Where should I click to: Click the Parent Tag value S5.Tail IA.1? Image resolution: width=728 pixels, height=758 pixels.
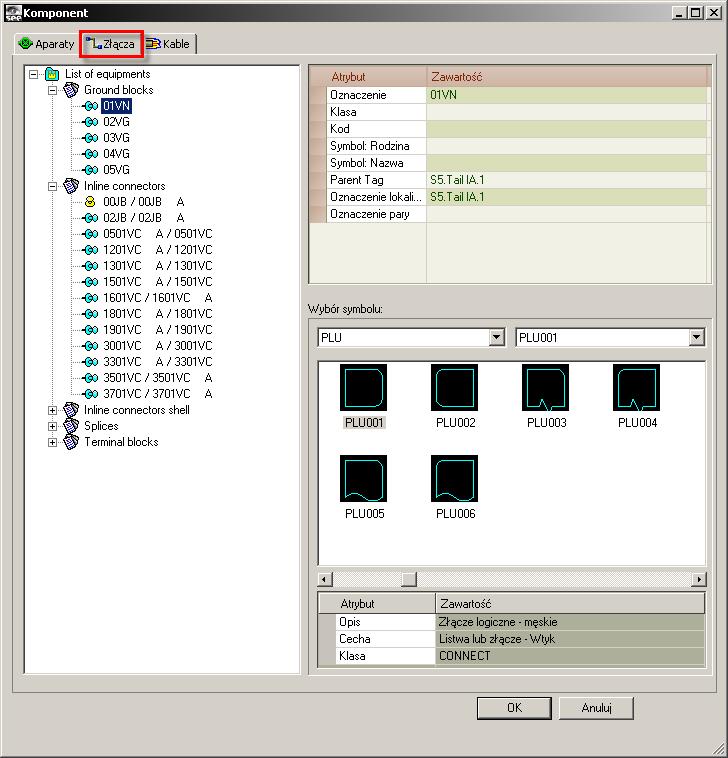tap(567, 180)
